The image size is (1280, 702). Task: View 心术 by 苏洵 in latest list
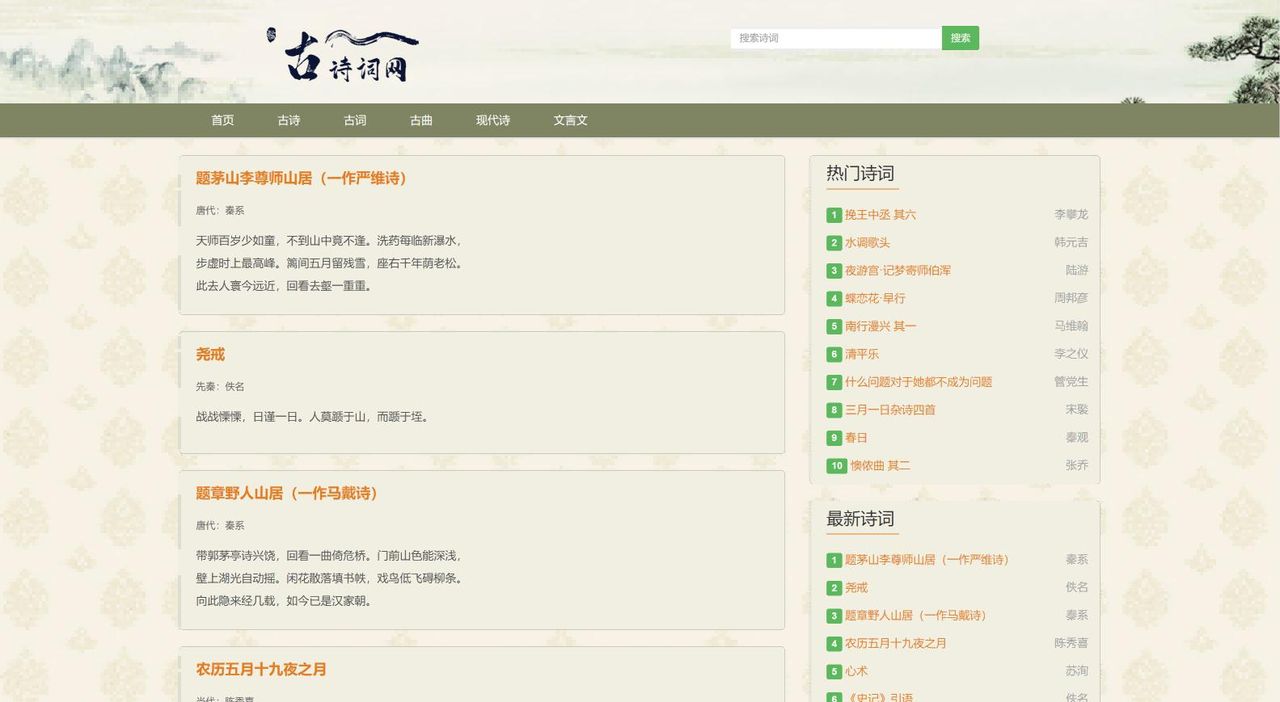pyautogui.click(x=856, y=669)
